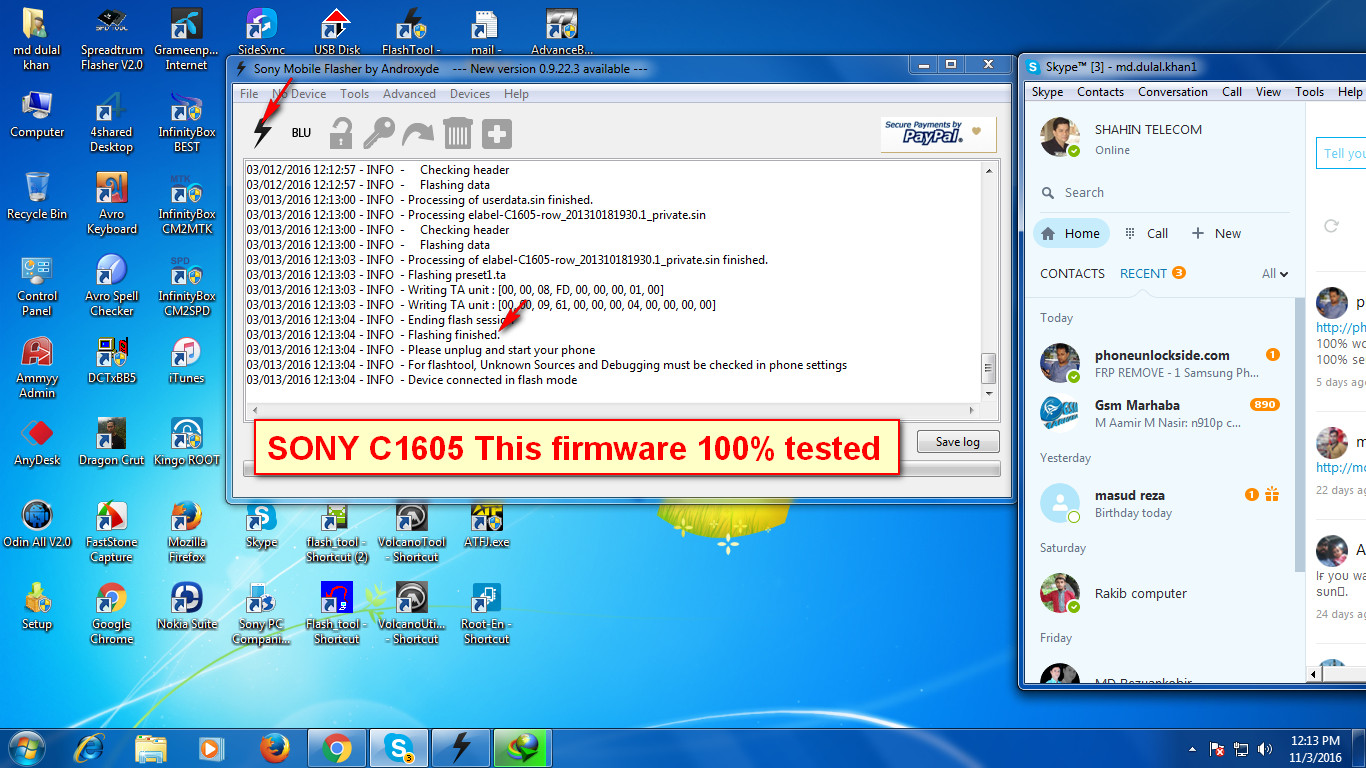Show hidden tray icons arrow

pyautogui.click(x=1192, y=749)
